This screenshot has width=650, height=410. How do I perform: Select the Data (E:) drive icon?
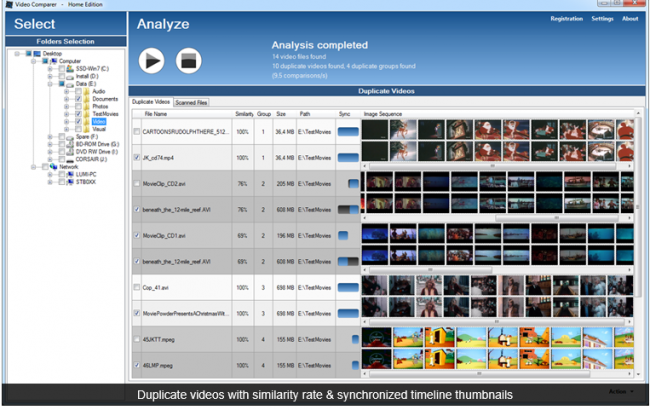70,84
